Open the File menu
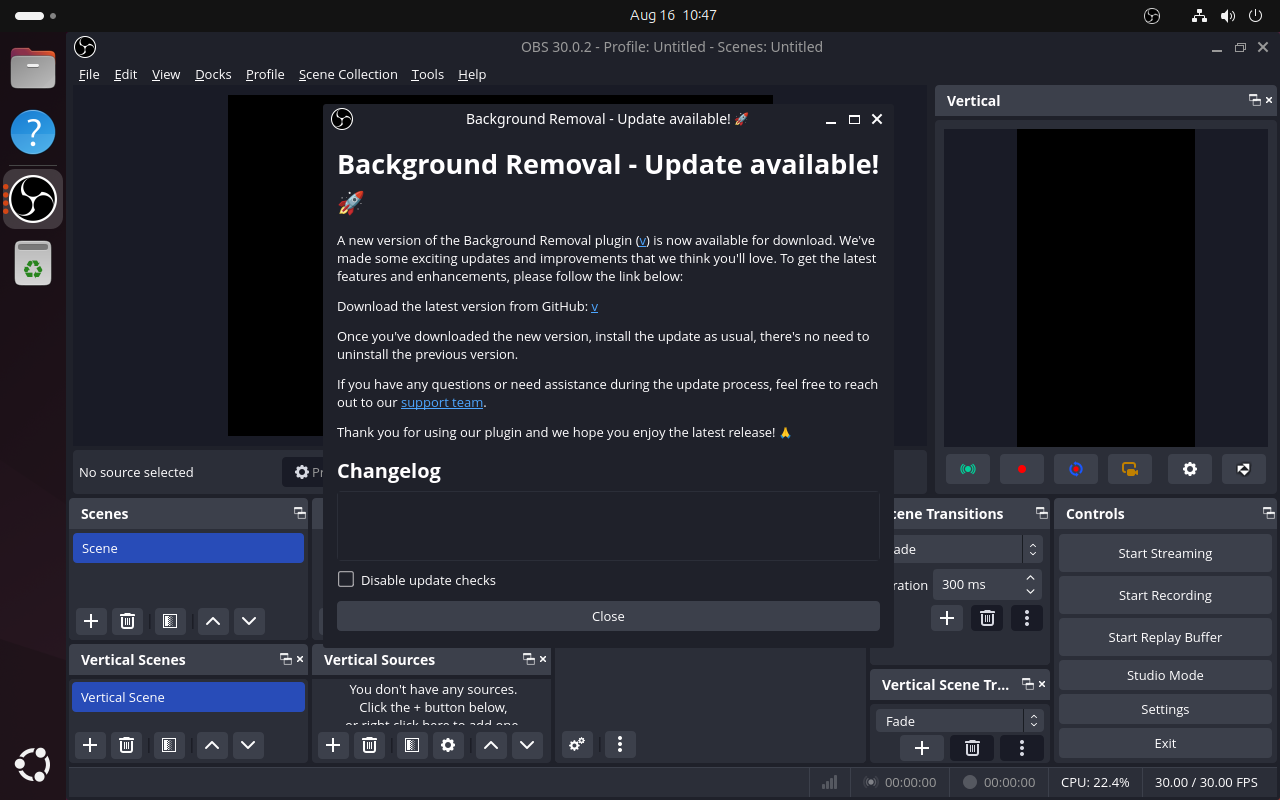This screenshot has width=1280, height=800. [x=89, y=74]
